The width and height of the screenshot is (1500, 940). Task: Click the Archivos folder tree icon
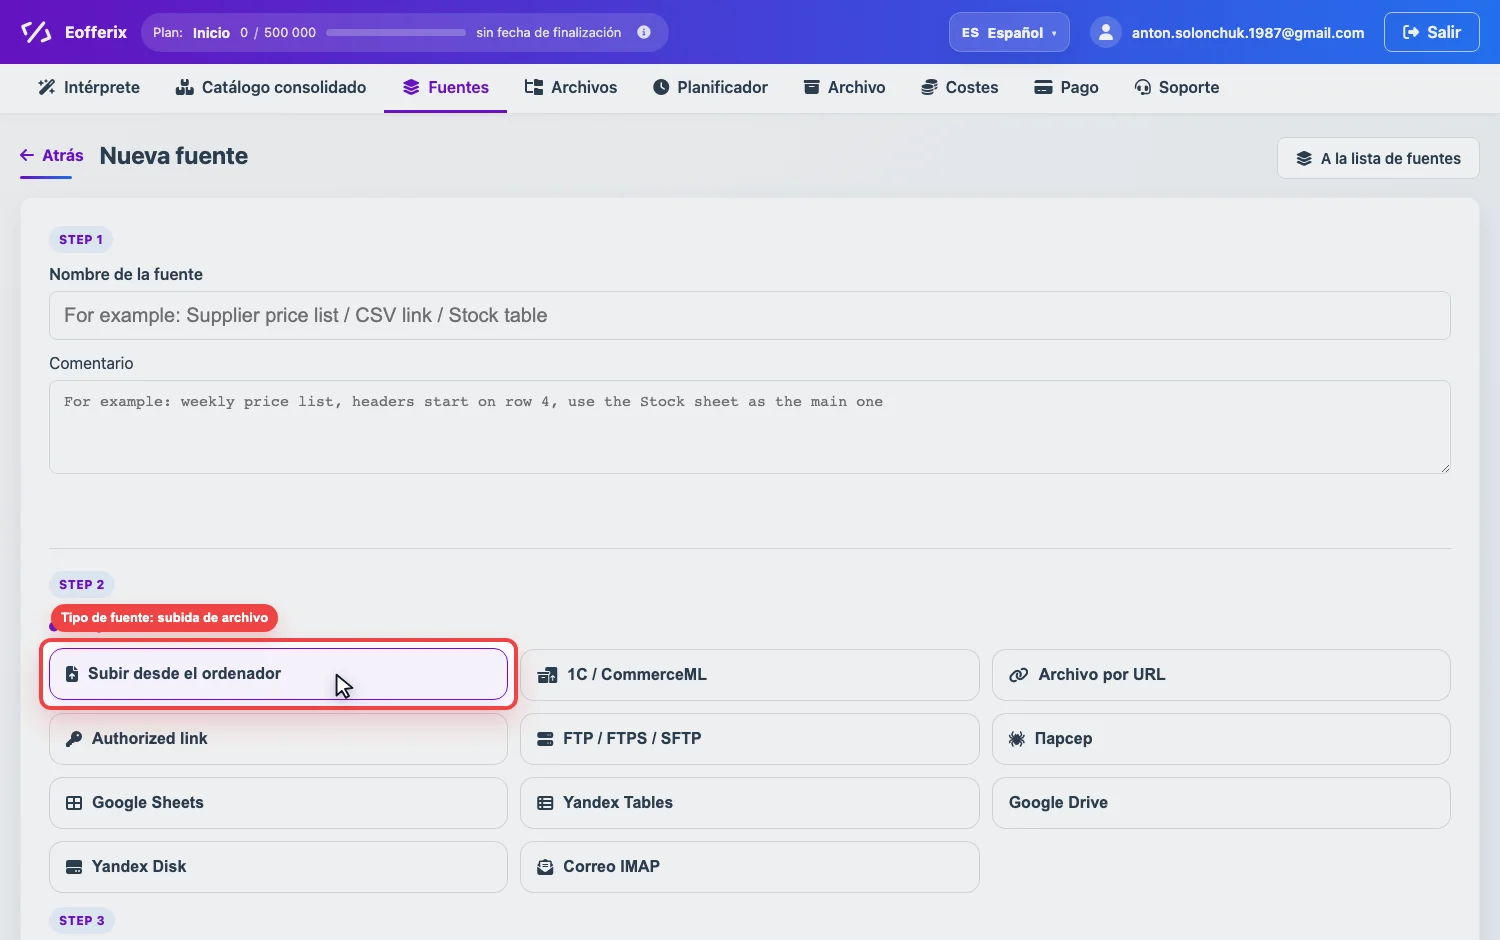tap(534, 87)
